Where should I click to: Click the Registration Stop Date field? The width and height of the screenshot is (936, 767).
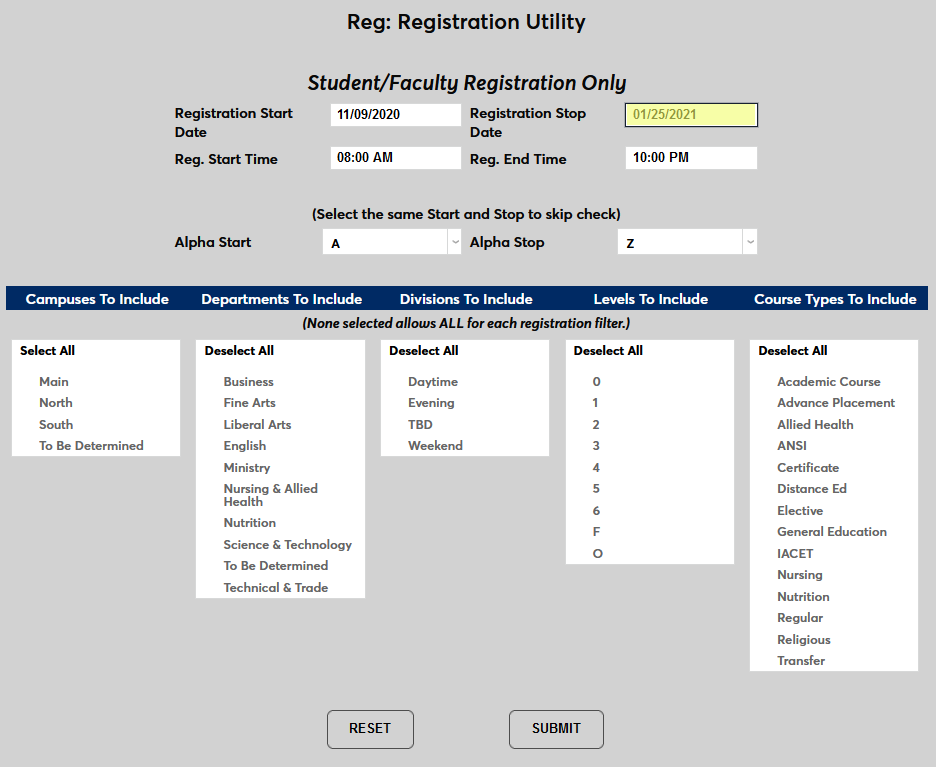(691, 114)
